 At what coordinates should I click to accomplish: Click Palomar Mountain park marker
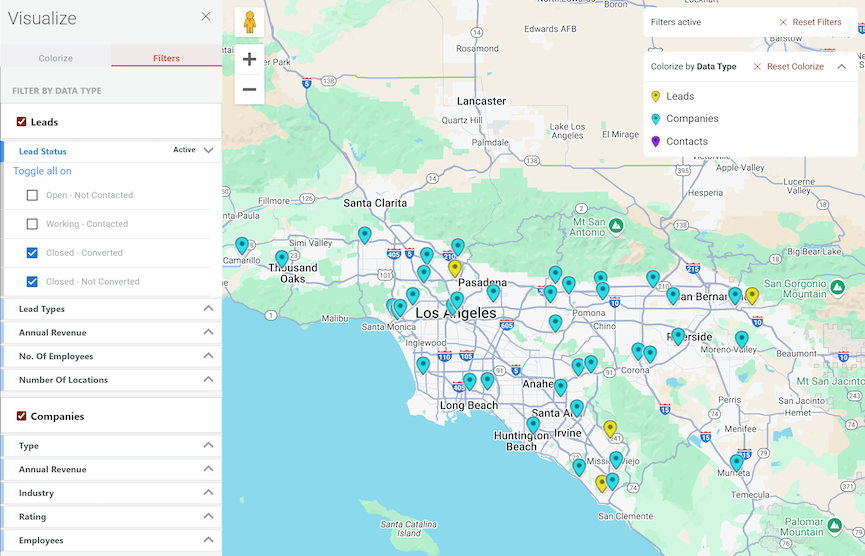pyautogui.click(x=835, y=525)
